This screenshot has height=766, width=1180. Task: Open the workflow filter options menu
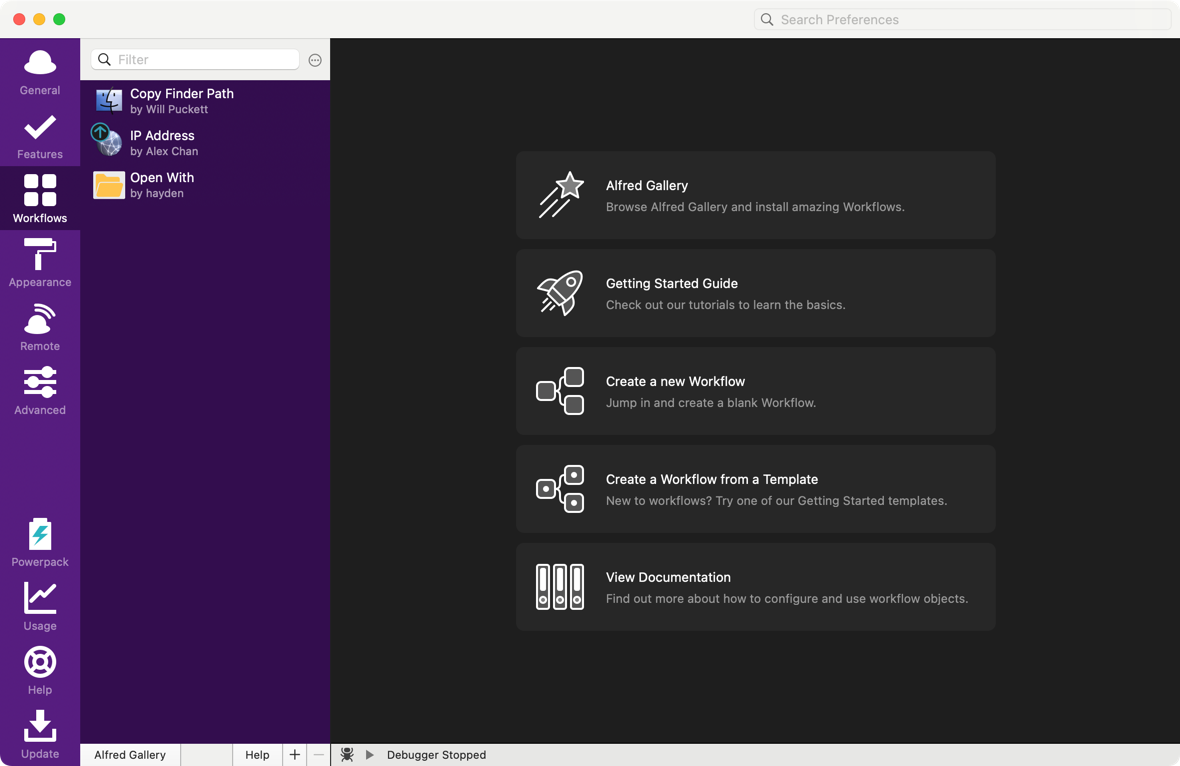315,60
